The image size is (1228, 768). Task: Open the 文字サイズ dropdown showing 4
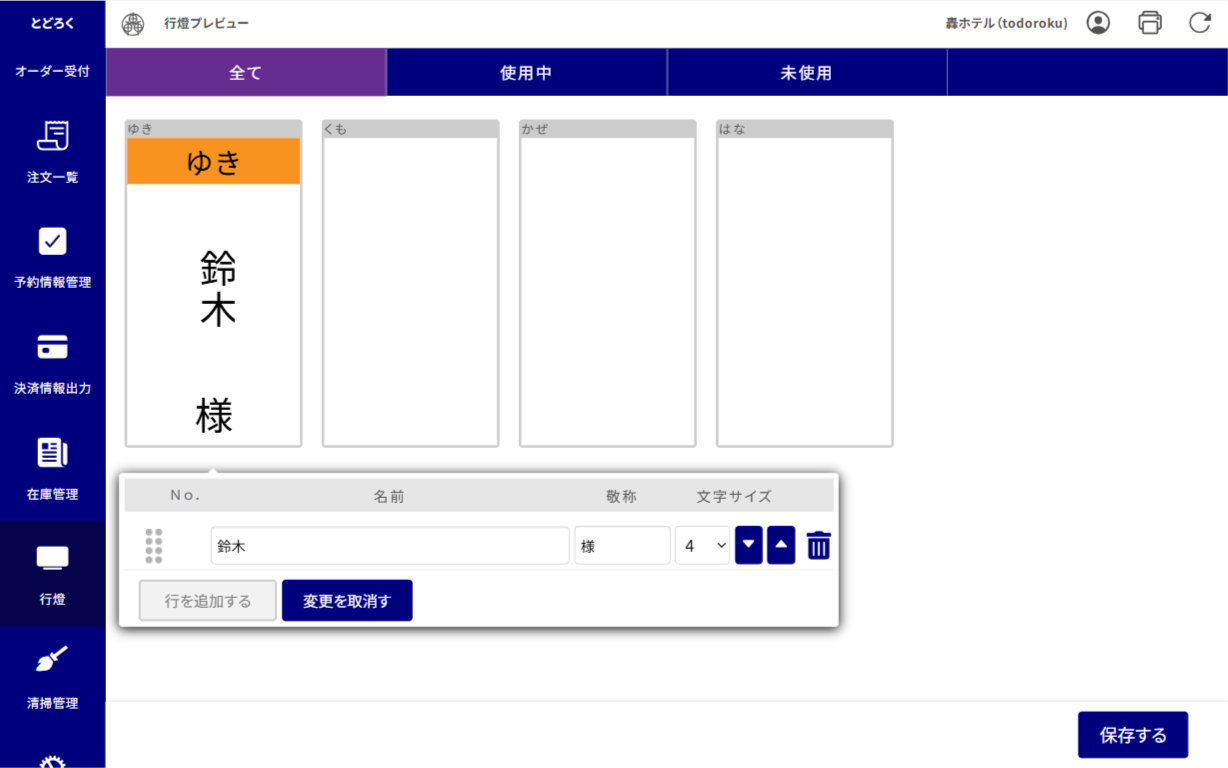703,546
